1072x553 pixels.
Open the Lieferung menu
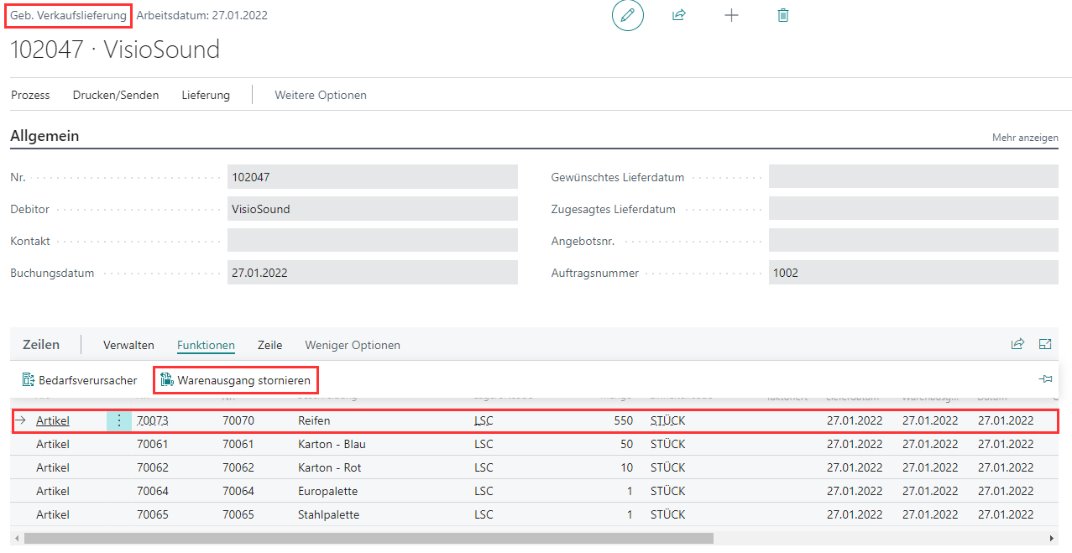pos(205,95)
